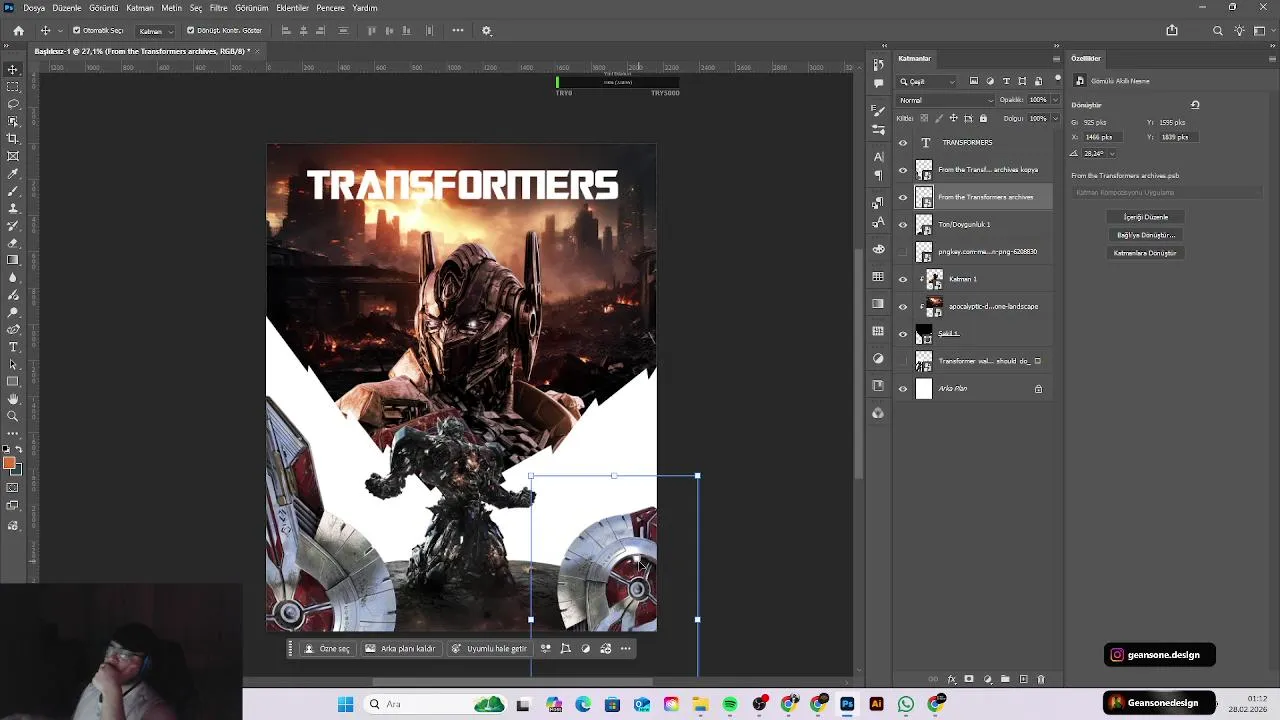Show the pngkey.com layer
The width and height of the screenshot is (1280, 720).
[x=903, y=252]
